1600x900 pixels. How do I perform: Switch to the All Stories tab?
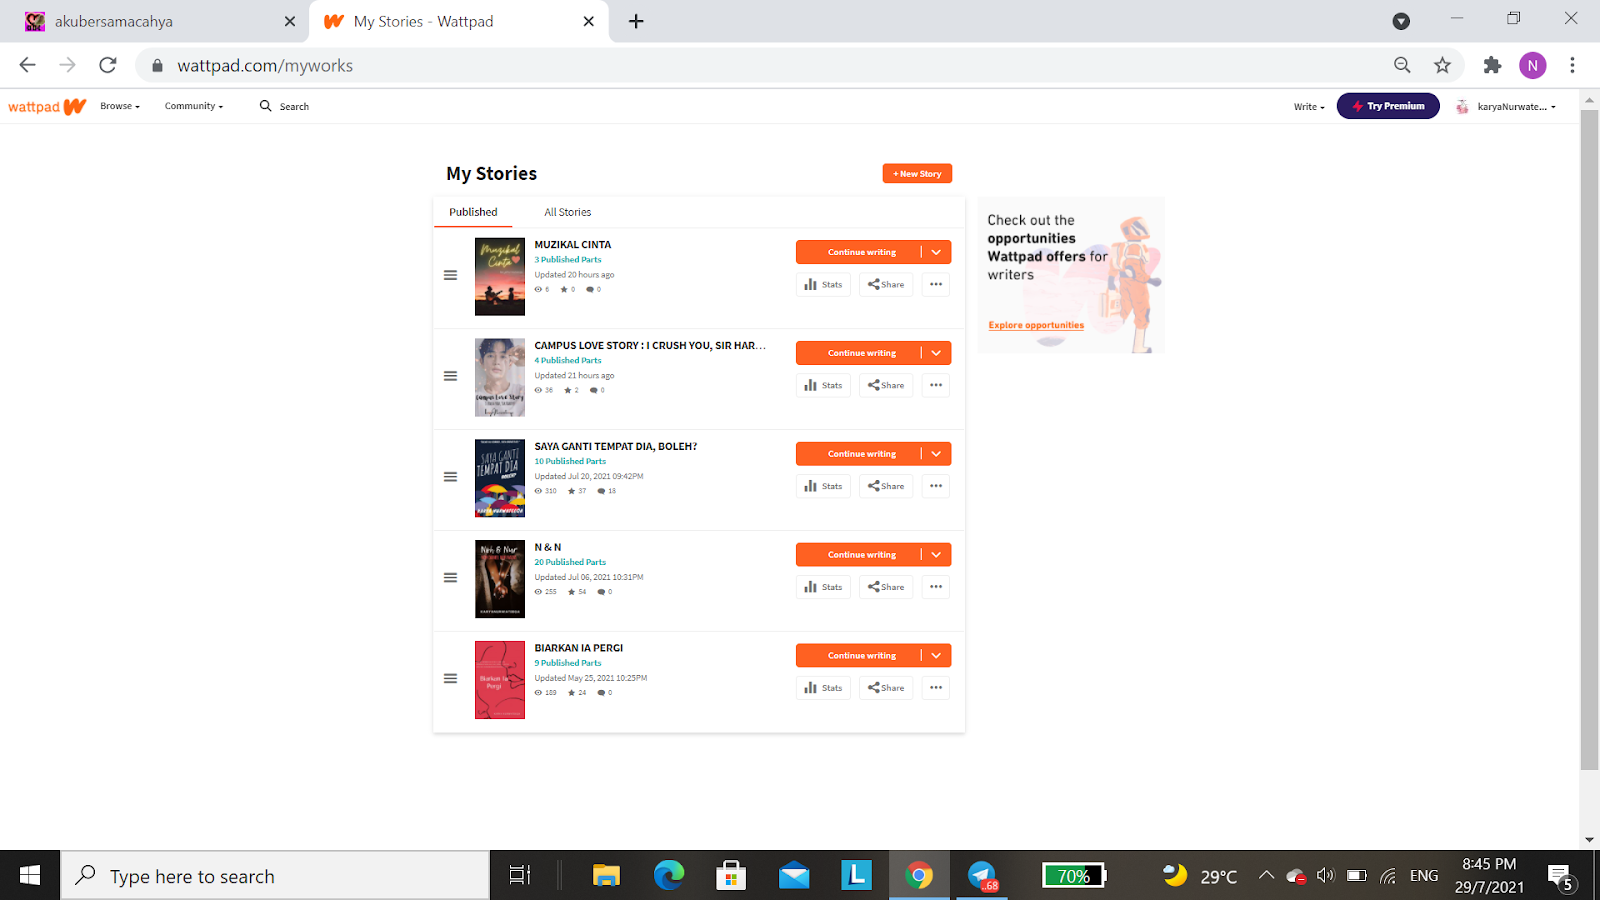tap(567, 212)
